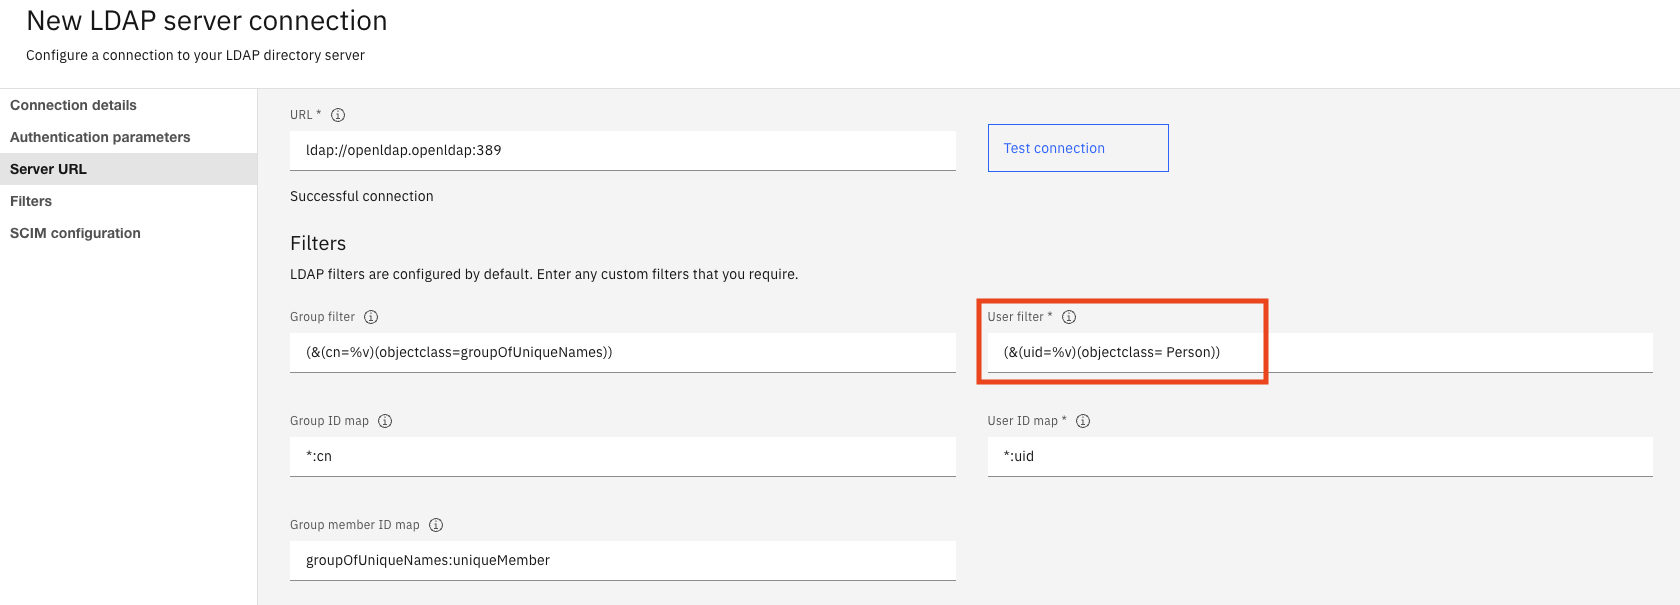Screen dimensions: 1680x605
Task: Click the Group ID map info icon
Action: pyautogui.click(x=385, y=421)
